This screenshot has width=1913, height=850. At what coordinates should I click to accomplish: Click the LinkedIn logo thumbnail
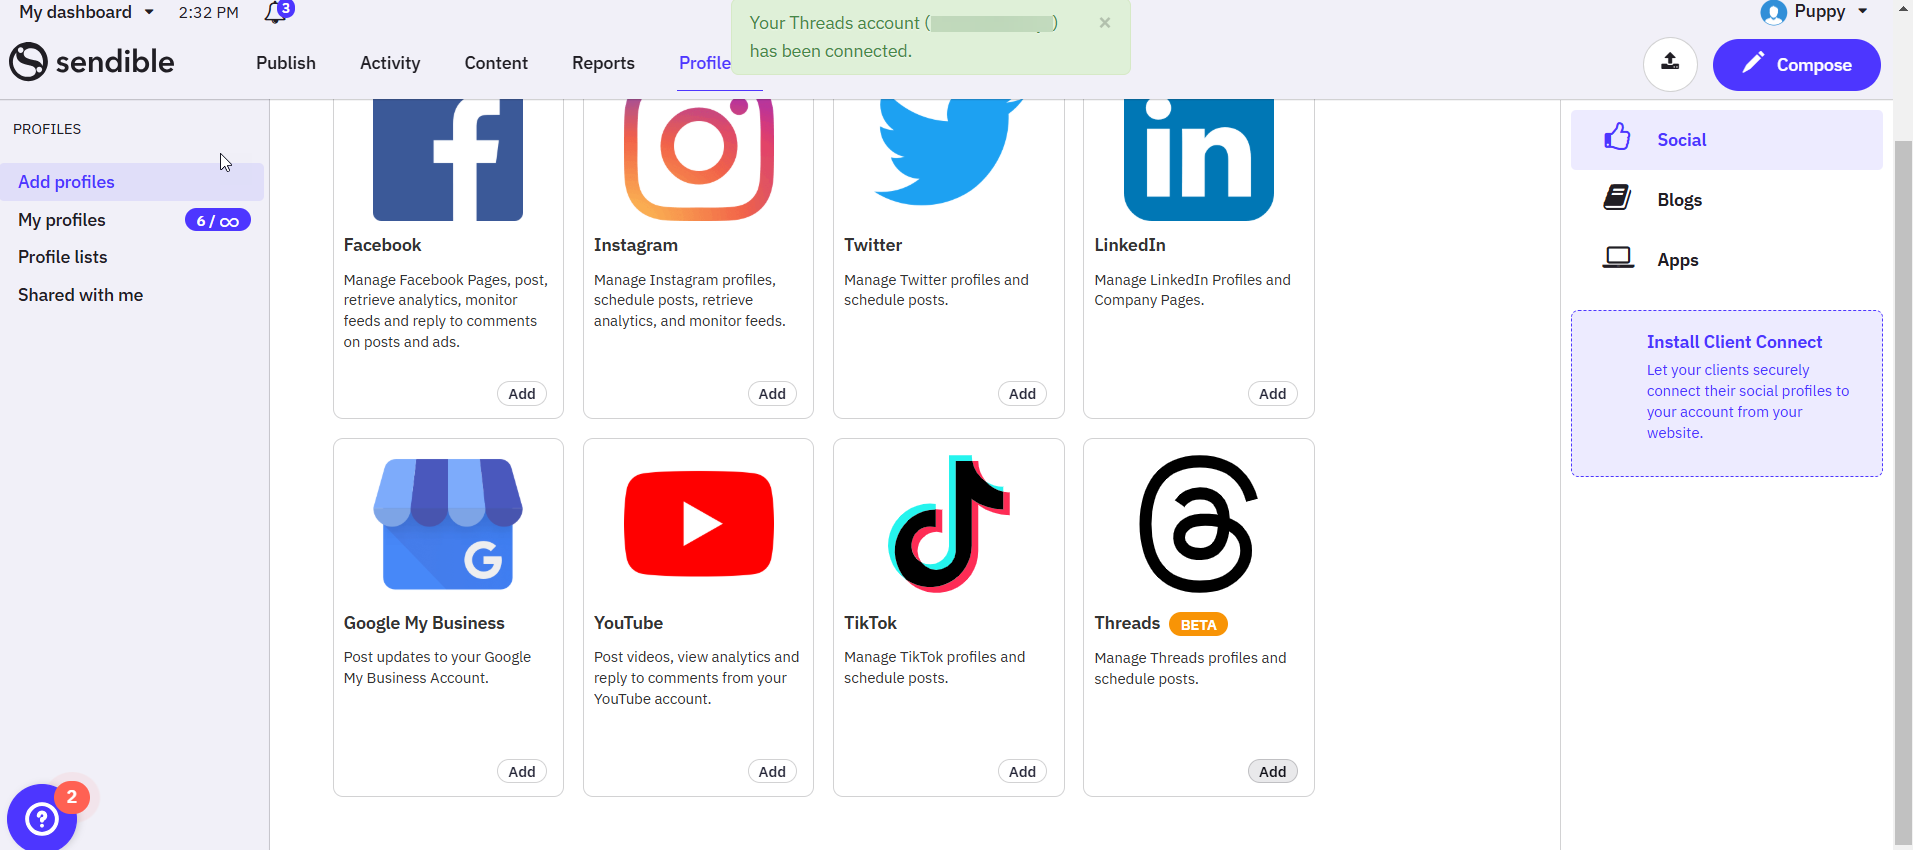pos(1199,160)
